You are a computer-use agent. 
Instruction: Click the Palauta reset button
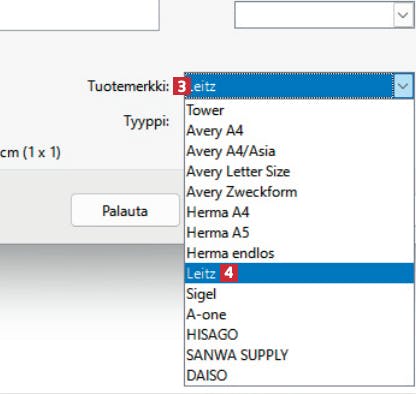[125, 211]
